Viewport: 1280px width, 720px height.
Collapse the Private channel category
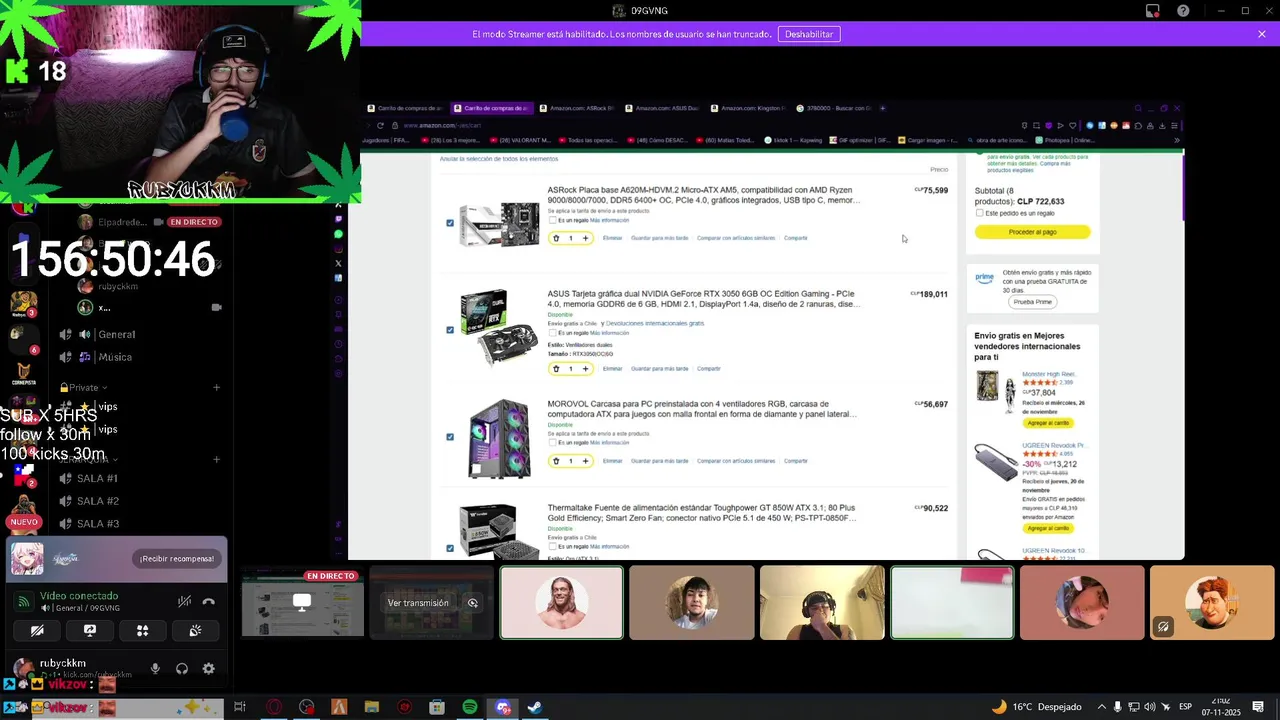(x=84, y=388)
